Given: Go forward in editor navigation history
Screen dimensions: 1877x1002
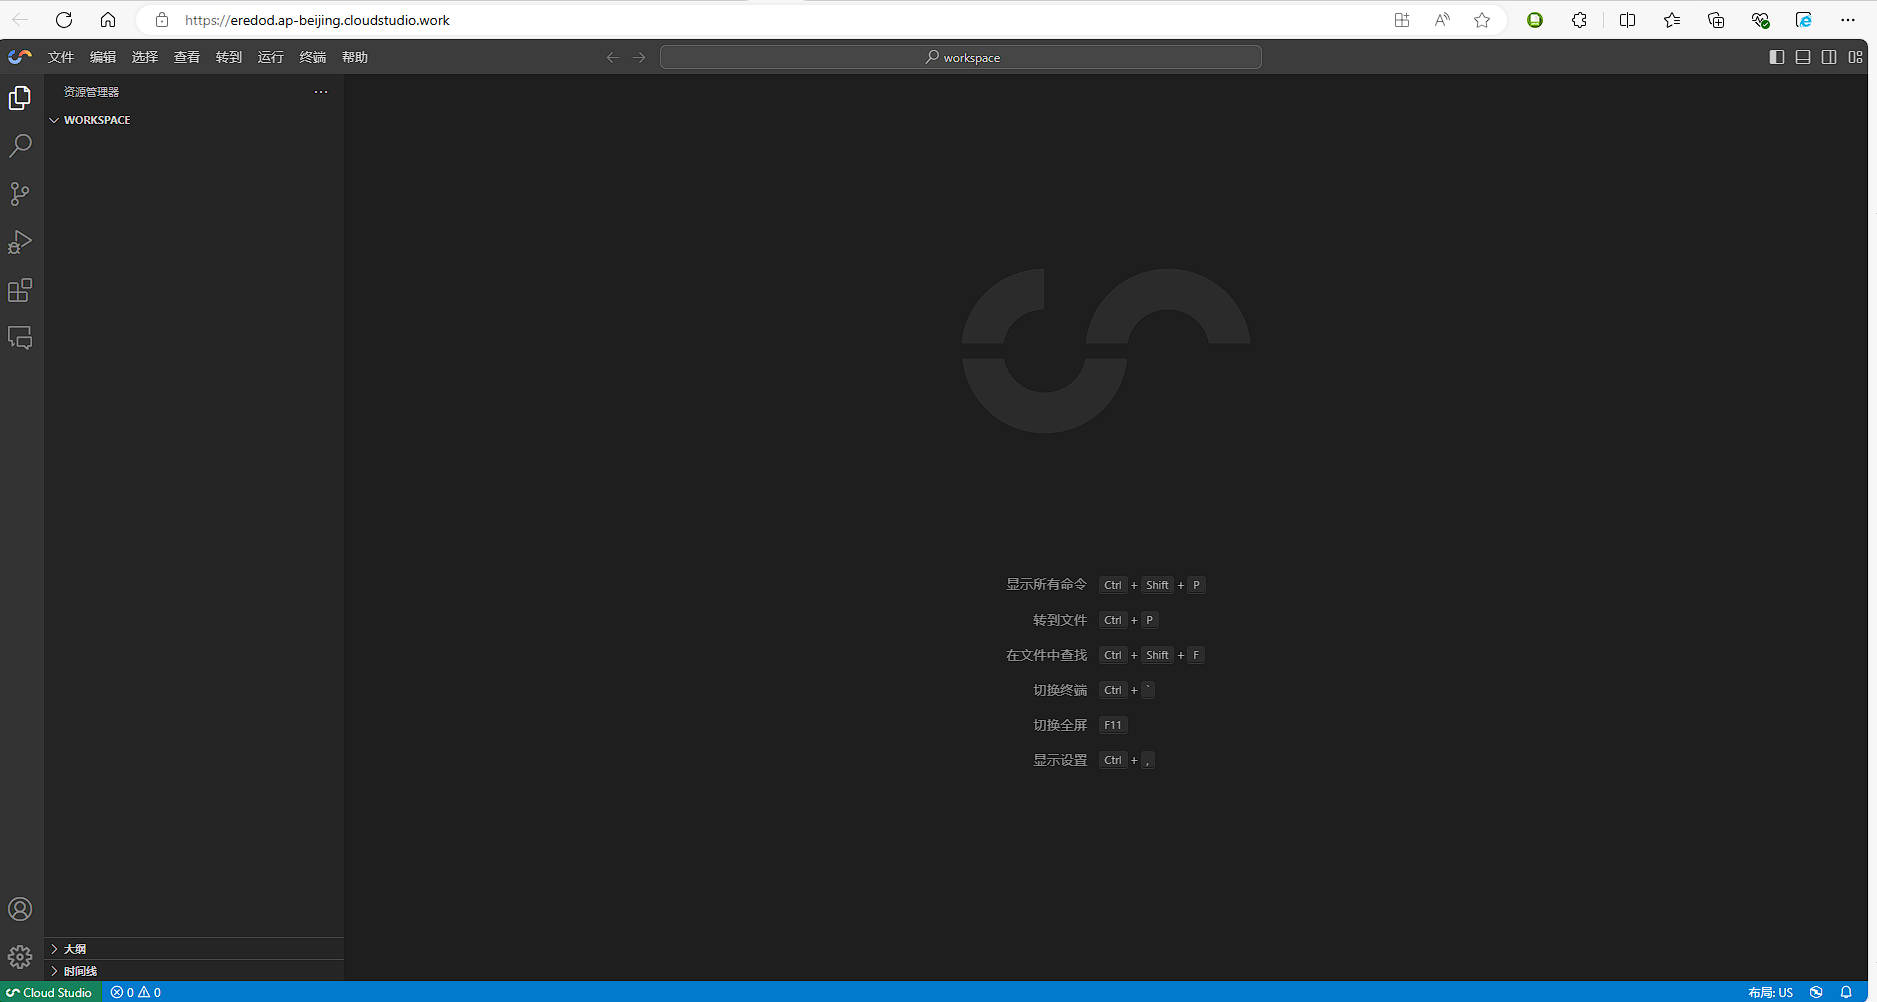Looking at the screenshot, I should coord(639,57).
